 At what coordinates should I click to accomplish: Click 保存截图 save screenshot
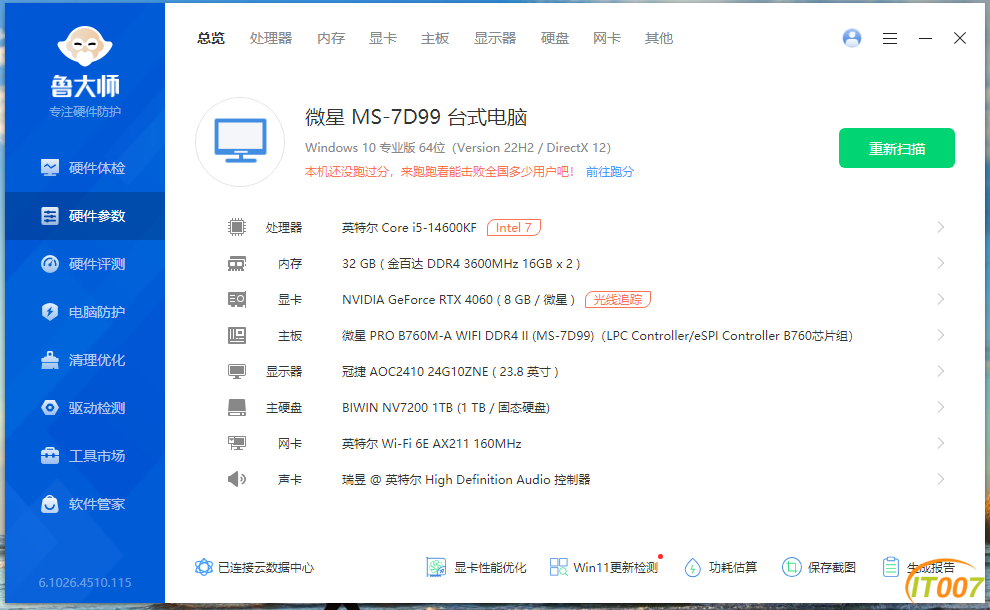coord(820,567)
